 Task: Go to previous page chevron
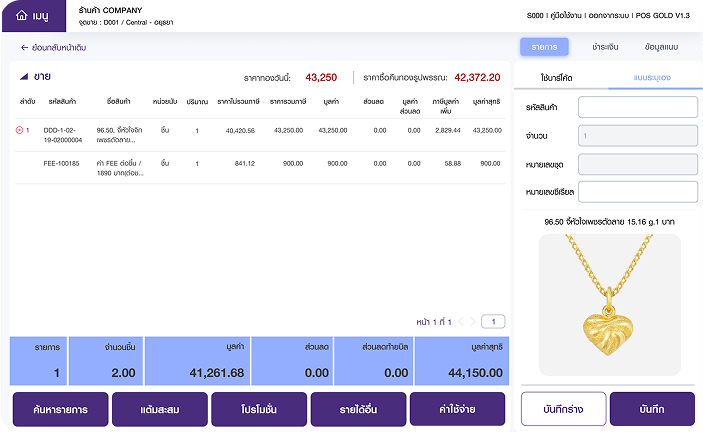pyautogui.click(x=461, y=322)
